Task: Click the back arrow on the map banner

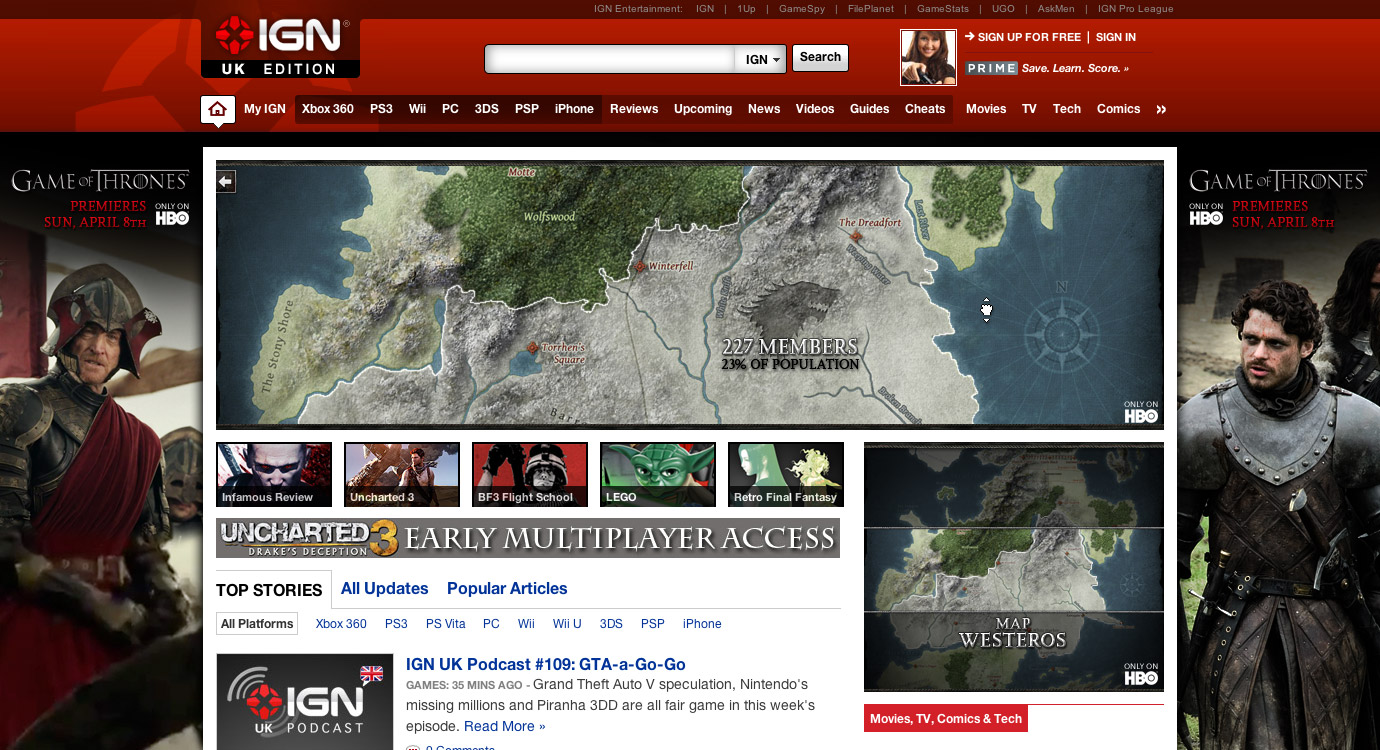Action: 226,181
